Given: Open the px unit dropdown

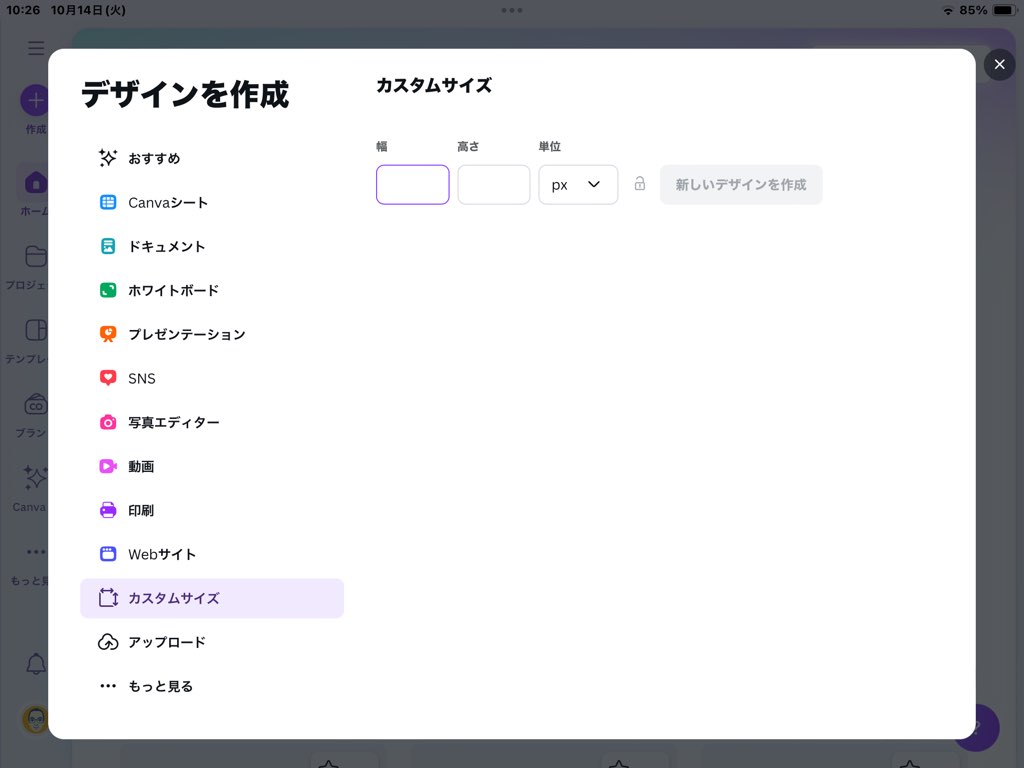Looking at the screenshot, I should pyautogui.click(x=578, y=185).
